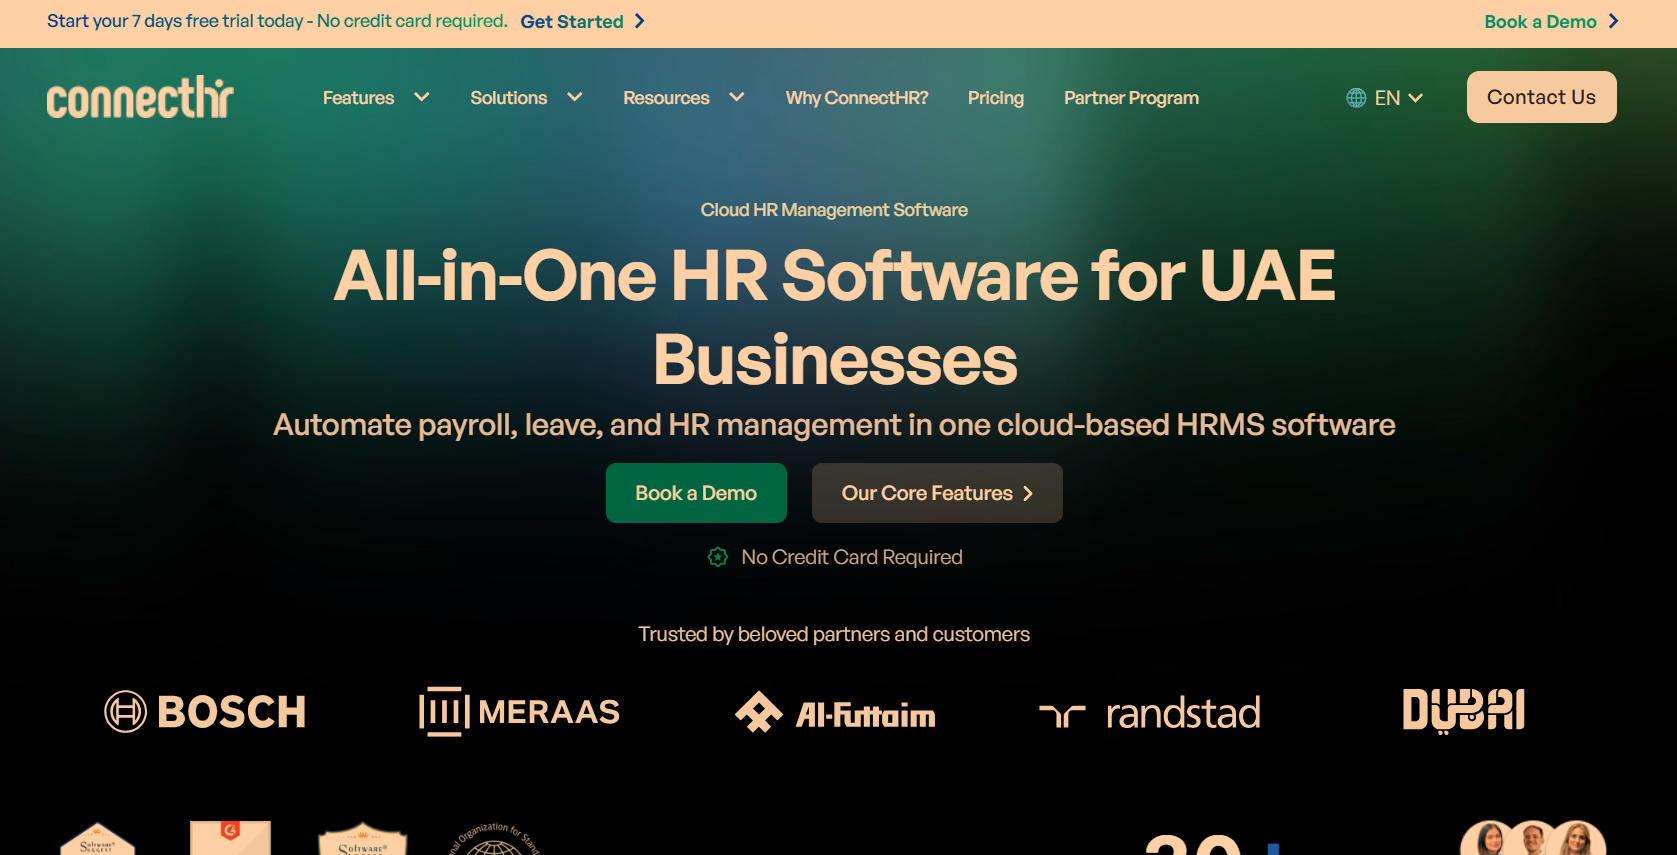Go to Why ConnectHR? page
This screenshot has height=855, width=1677.
857,98
